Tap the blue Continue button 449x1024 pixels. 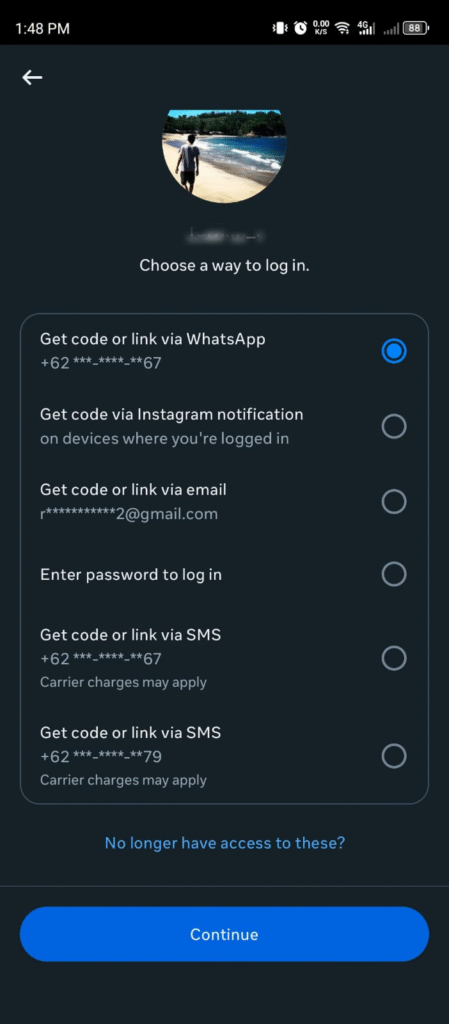(x=224, y=934)
